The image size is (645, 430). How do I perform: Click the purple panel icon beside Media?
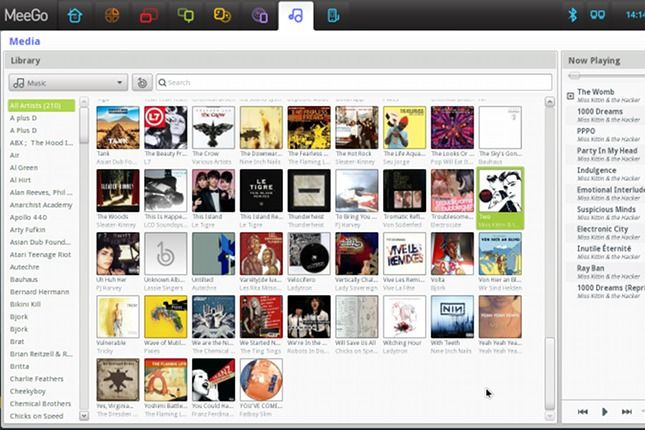coord(259,15)
